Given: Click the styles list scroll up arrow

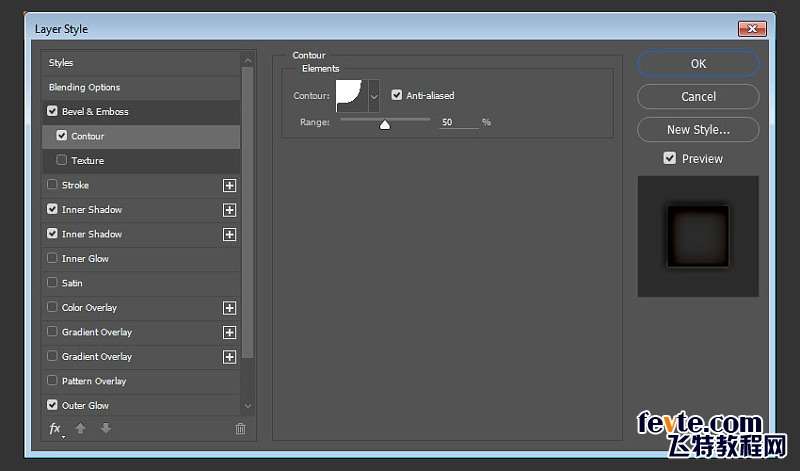Looking at the screenshot, I should point(248,60).
